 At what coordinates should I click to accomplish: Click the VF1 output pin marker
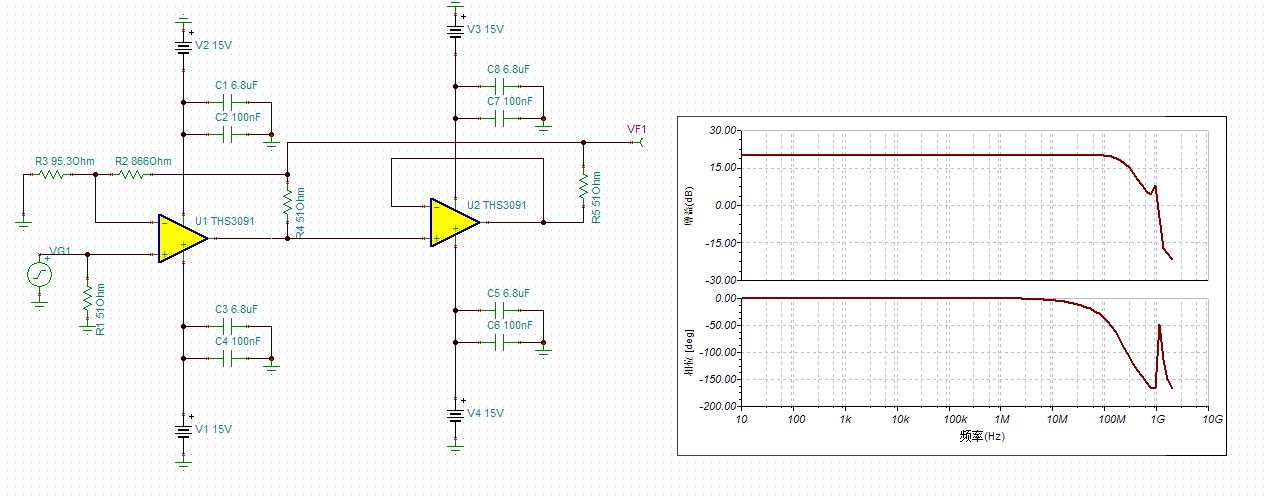click(640, 142)
